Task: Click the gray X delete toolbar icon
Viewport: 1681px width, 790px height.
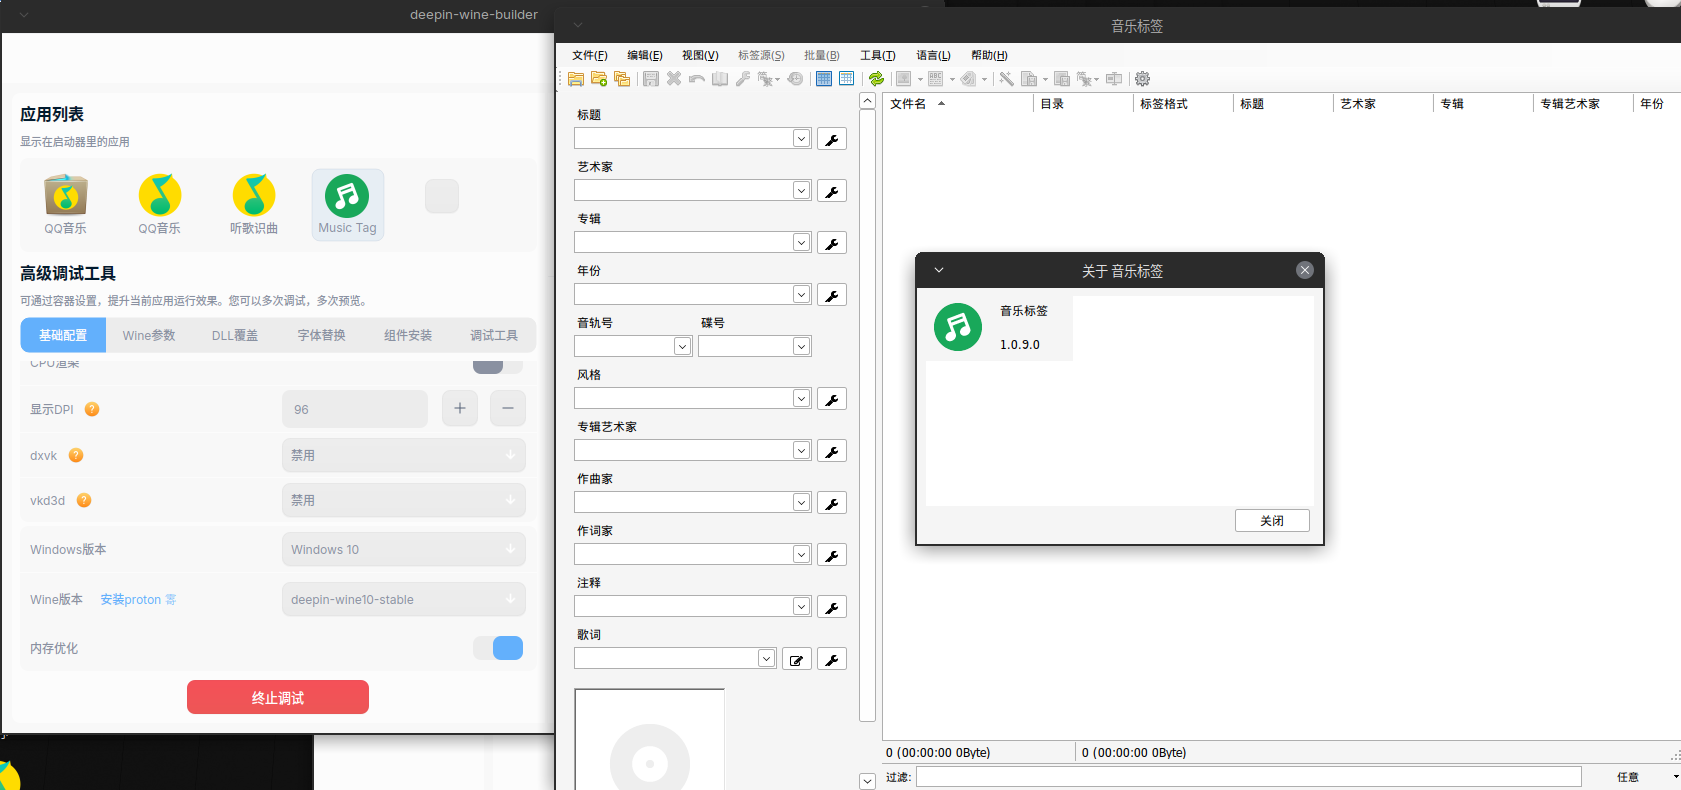Action: tap(674, 79)
